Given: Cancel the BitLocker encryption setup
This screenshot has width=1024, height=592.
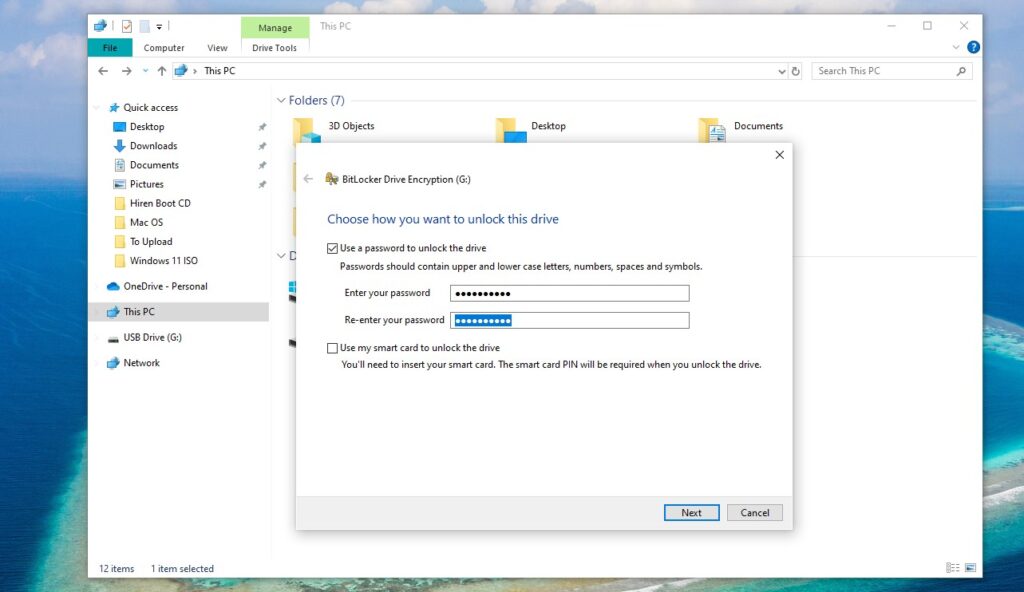Looking at the screenshot, I should coord(755,512).
